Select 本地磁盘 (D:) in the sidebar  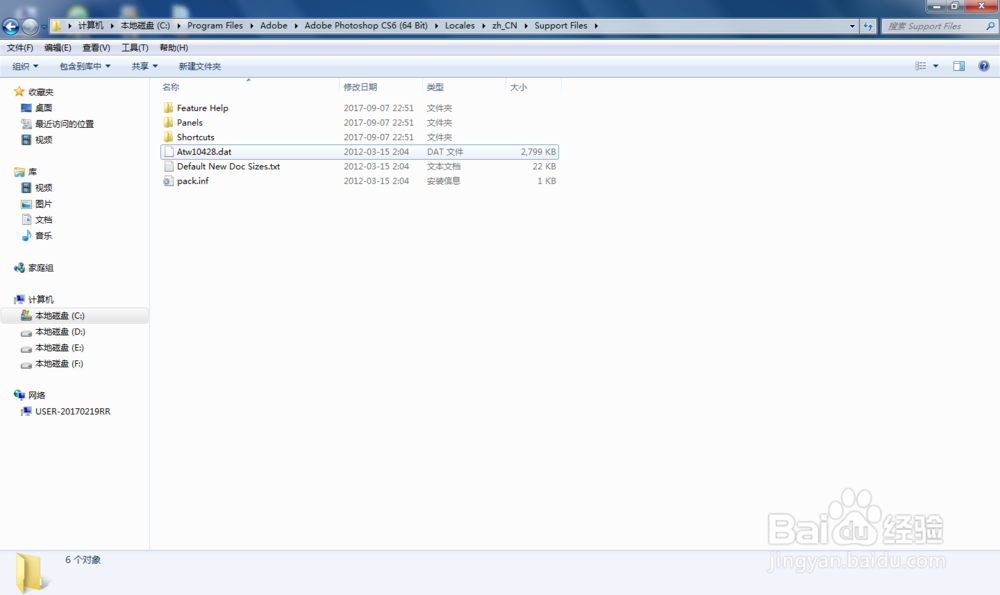(60, 332)
